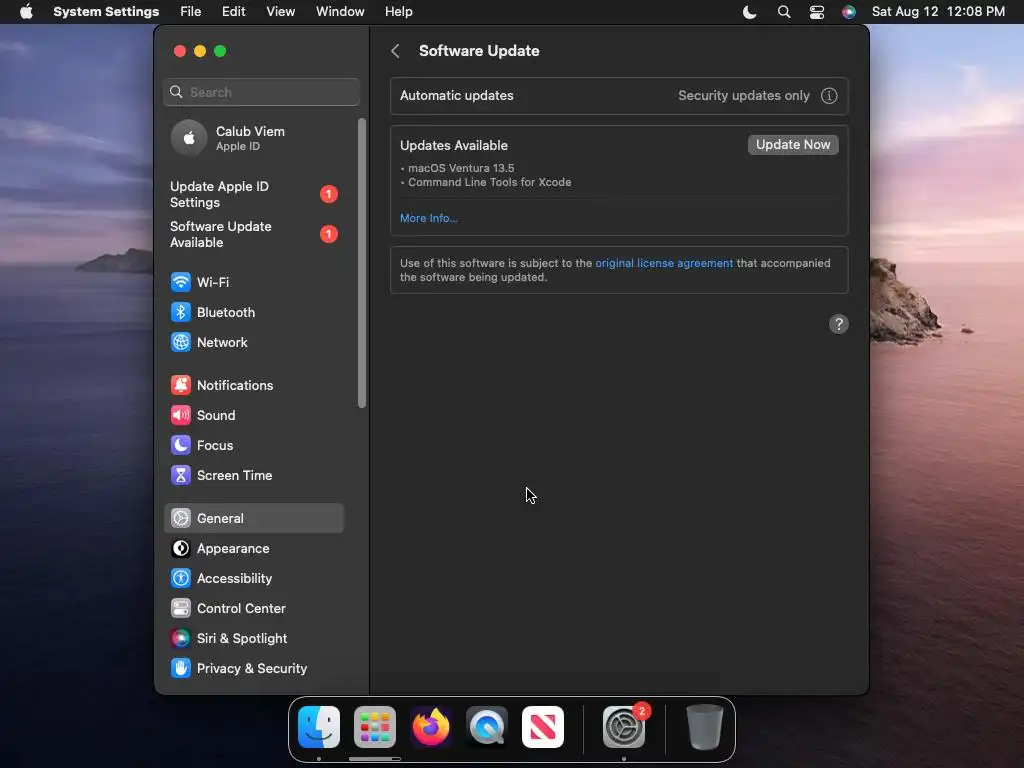Open Control Center in menu bar
Image resolution: width=1024 pixels, height=768 pixels.
coord(816,12)
